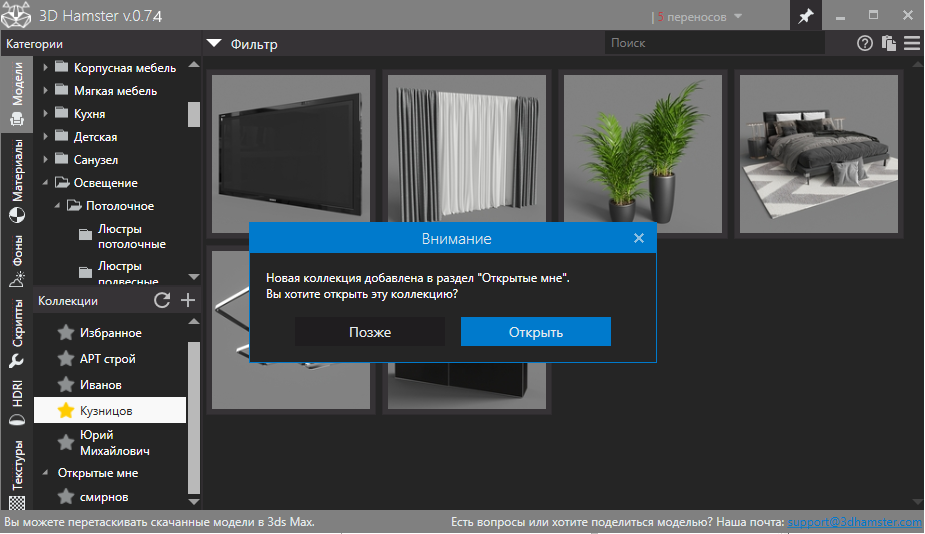Click the folder icon of Кухня

[x=62, y=113]
